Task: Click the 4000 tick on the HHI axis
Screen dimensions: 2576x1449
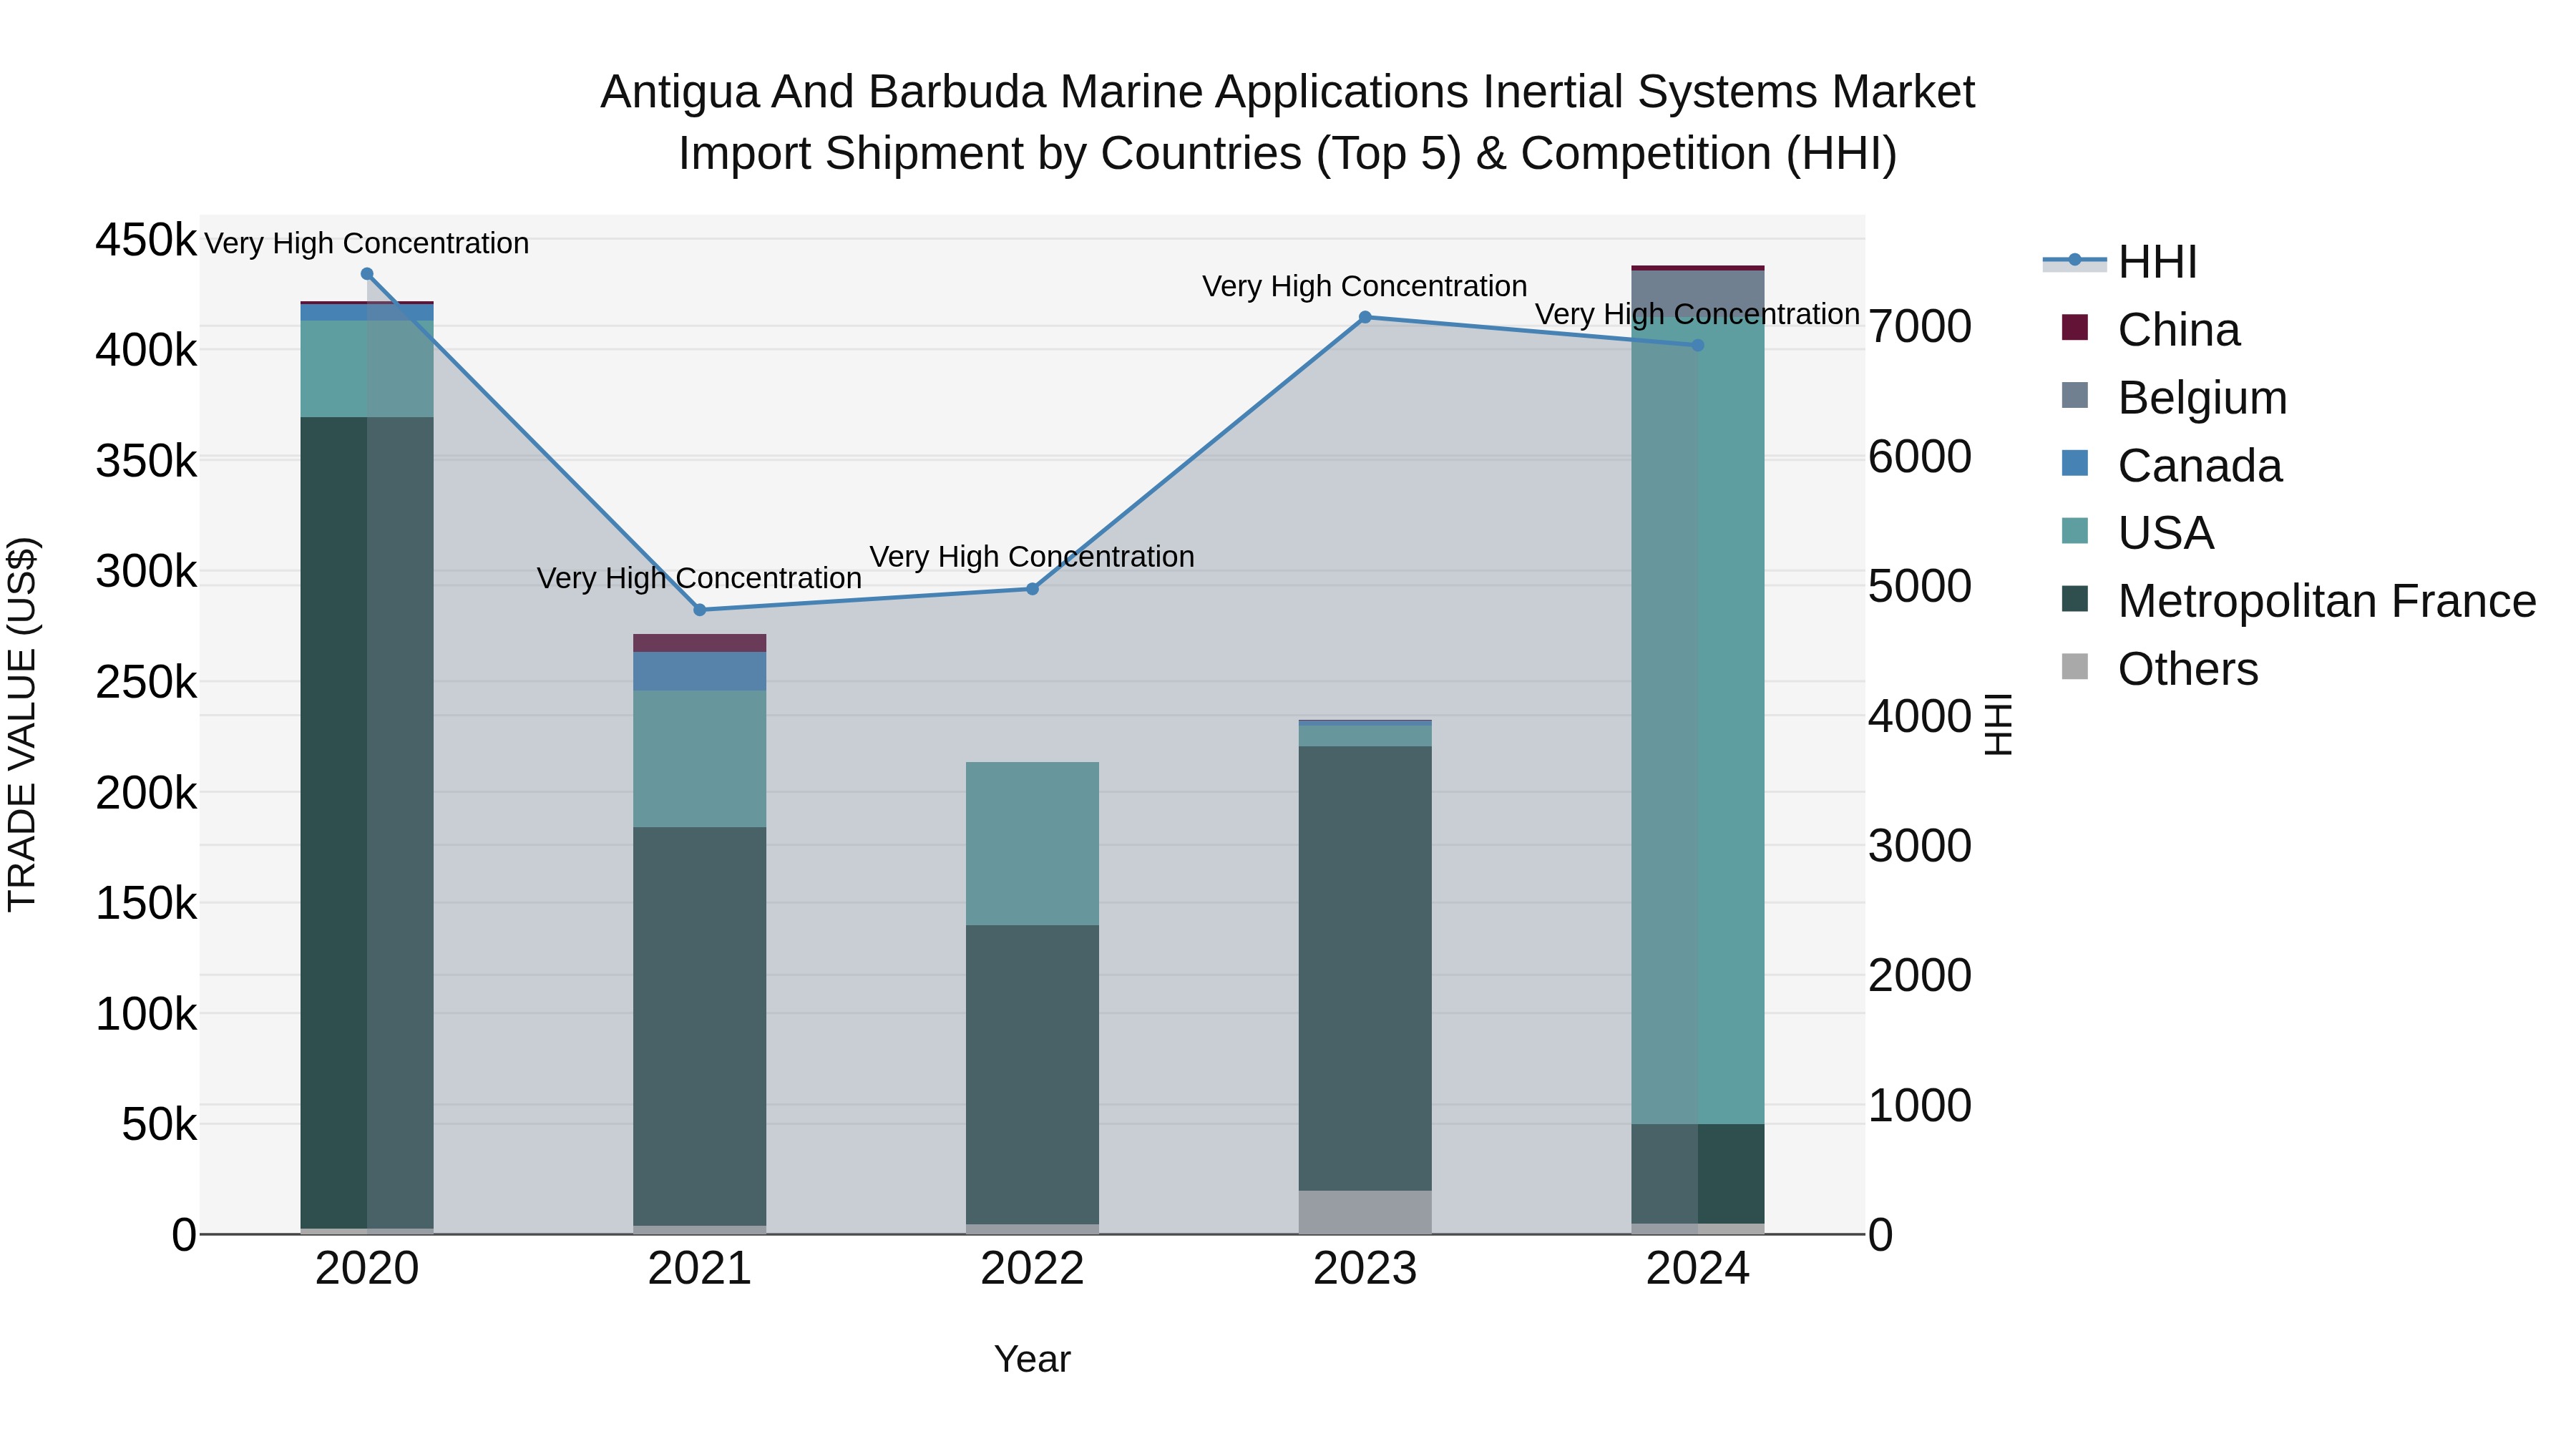Action: tap(1920, 717)
